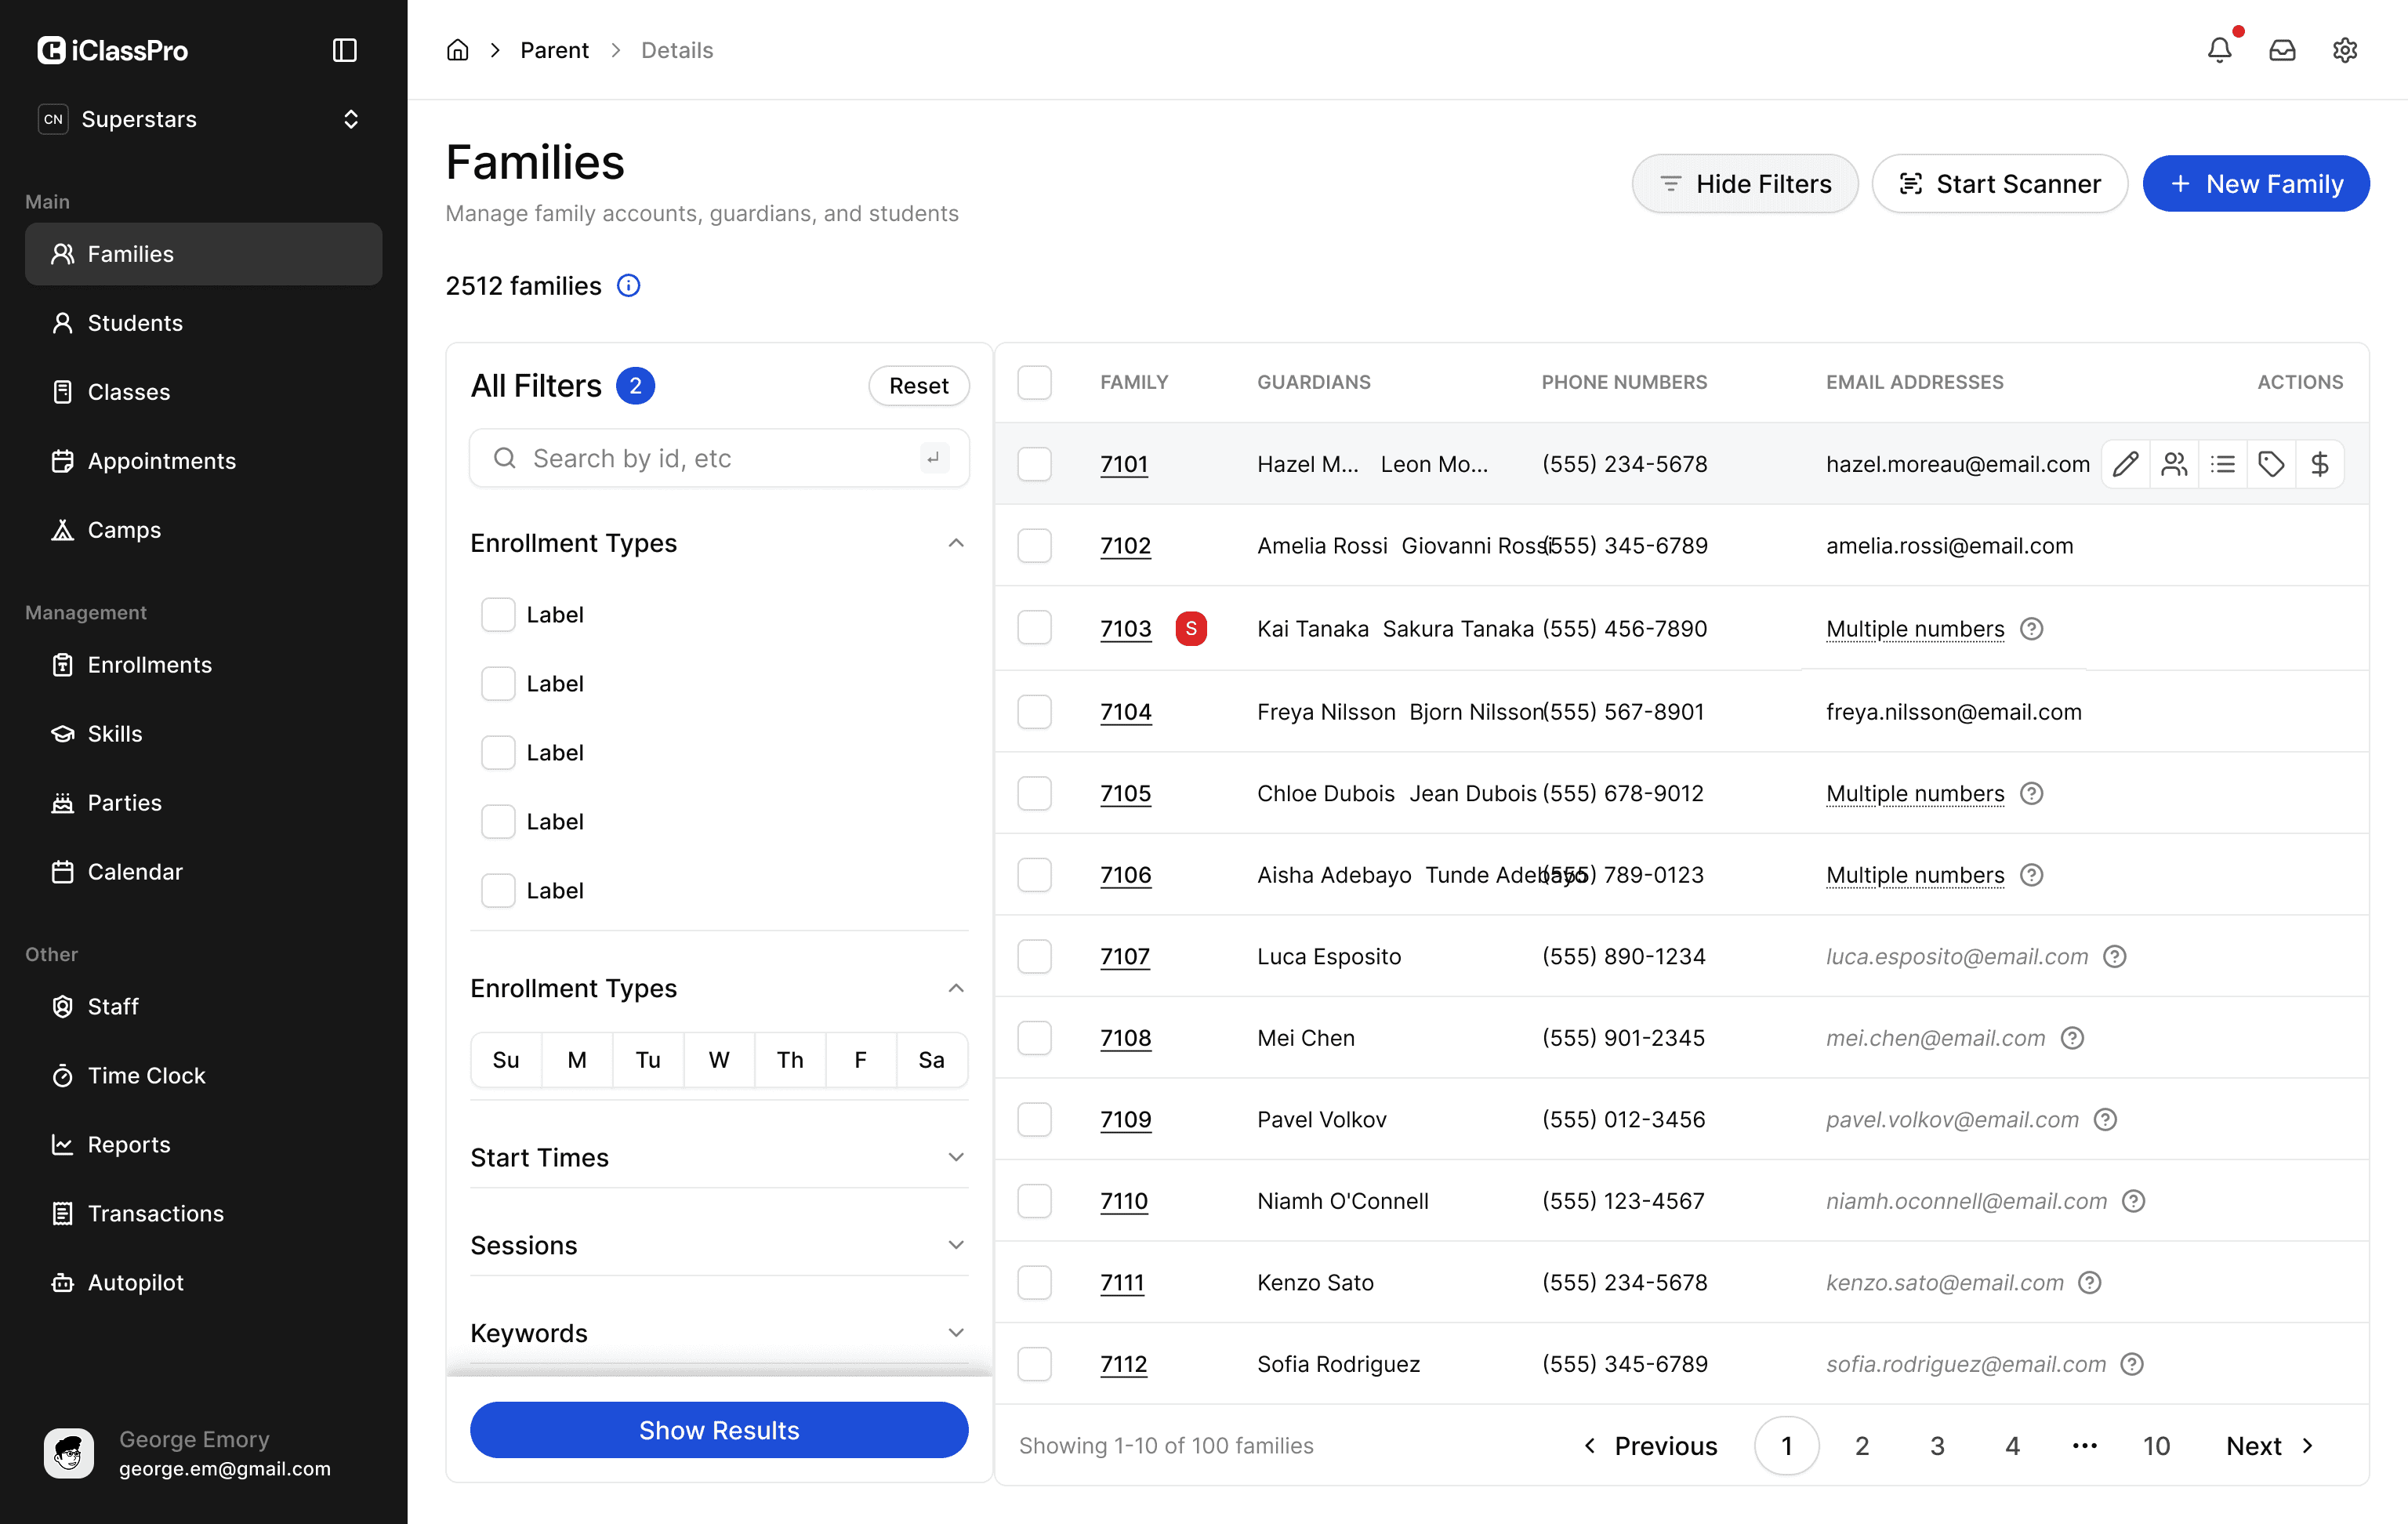The width and height of the screenshot is (2408, 1524).
Task: Toggle select-all checkbox in table header
Action: click(x=1034, y=382)
